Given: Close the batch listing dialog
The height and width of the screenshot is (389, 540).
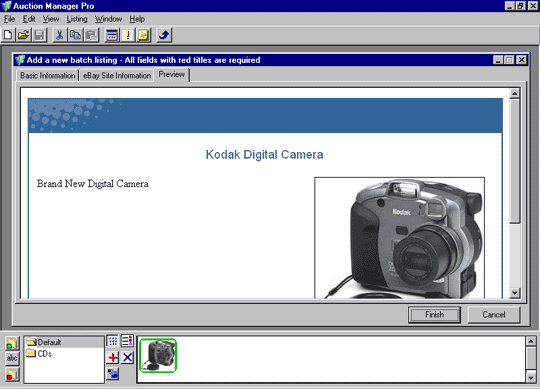Looking at the screenshot, I should pos(522,60).
